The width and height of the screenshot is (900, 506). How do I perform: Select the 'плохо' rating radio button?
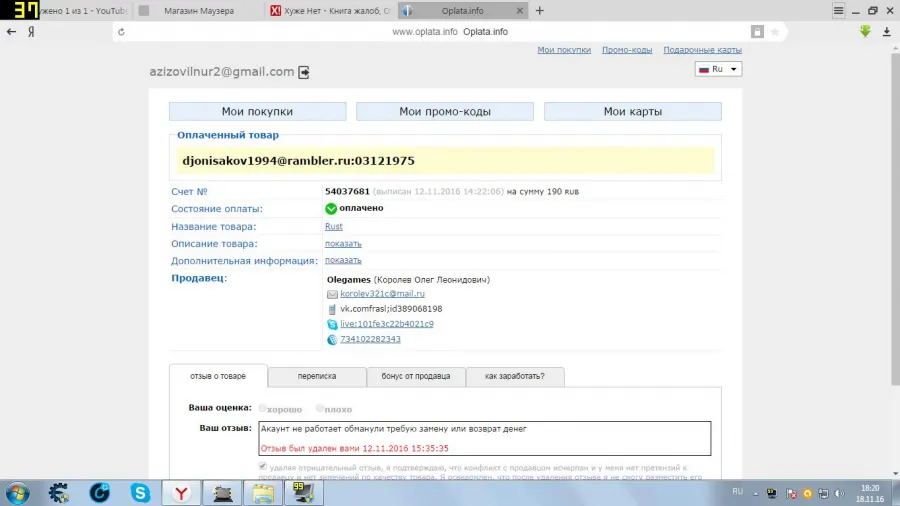pyautogui.click(x=320, y=408)
